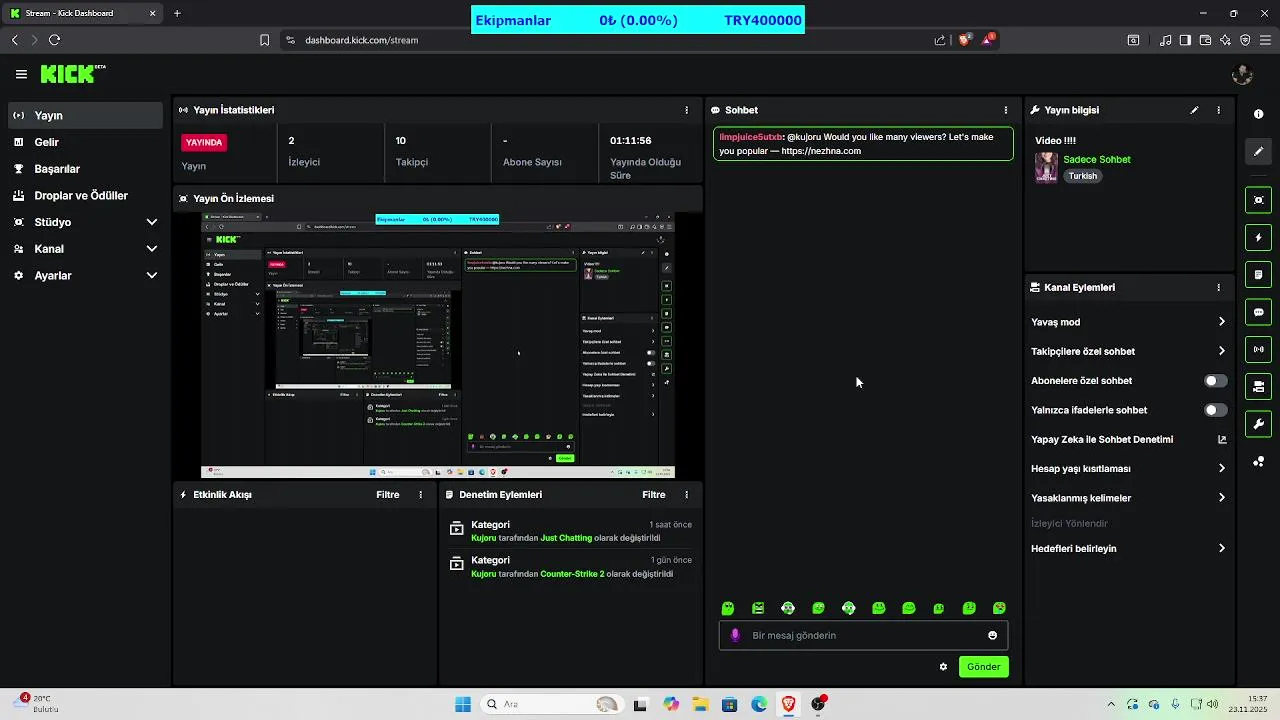The image size is (1280, 720).
Task: Toggle stream preview widget in right toolbar
Action: tap(1258, 200)
